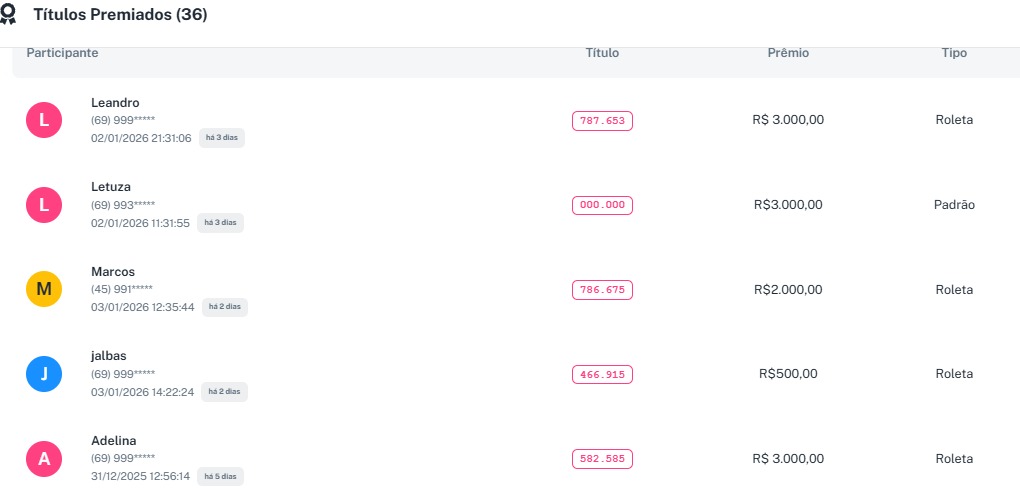Click the title badge 787.653
The height and width of the screenshot is (494, 1020).
(602, 121)
